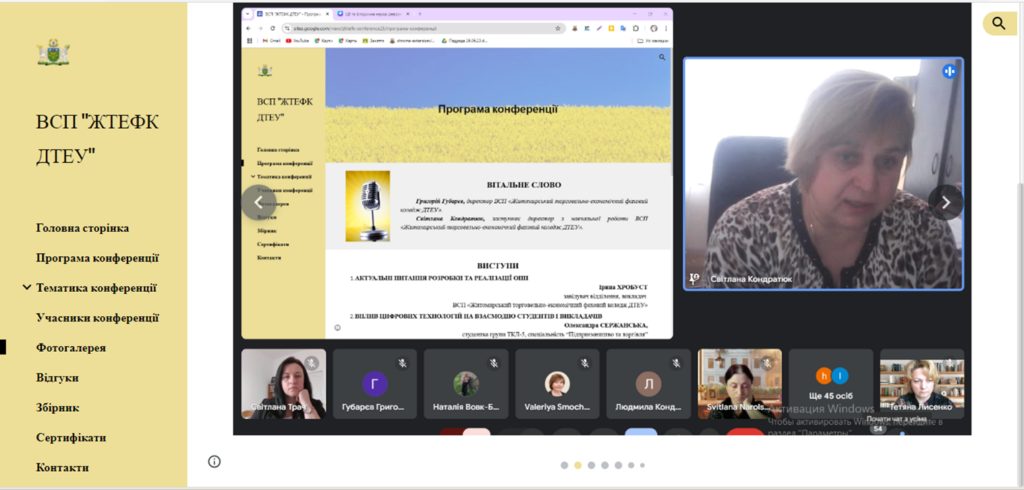
Task: Expand the Тематика конференції chevron
Action: pos(27,287)
